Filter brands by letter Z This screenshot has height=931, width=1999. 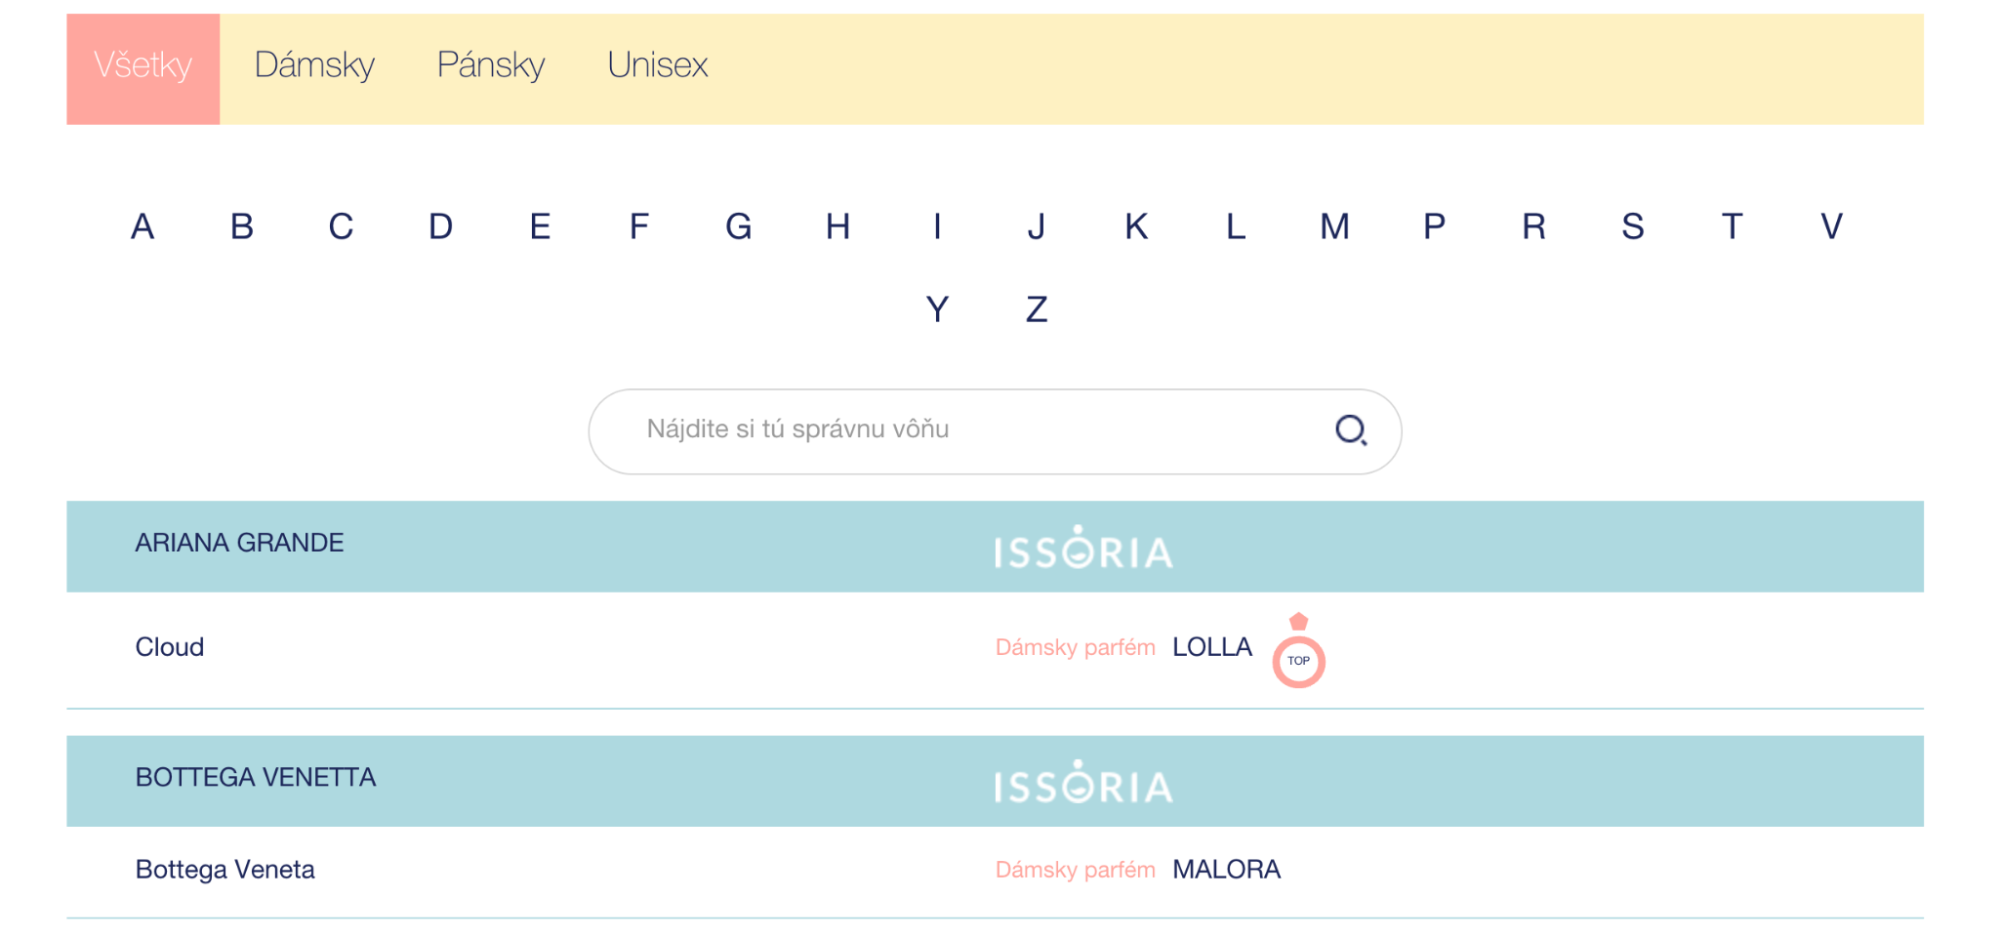click(x=1036, y=310)
